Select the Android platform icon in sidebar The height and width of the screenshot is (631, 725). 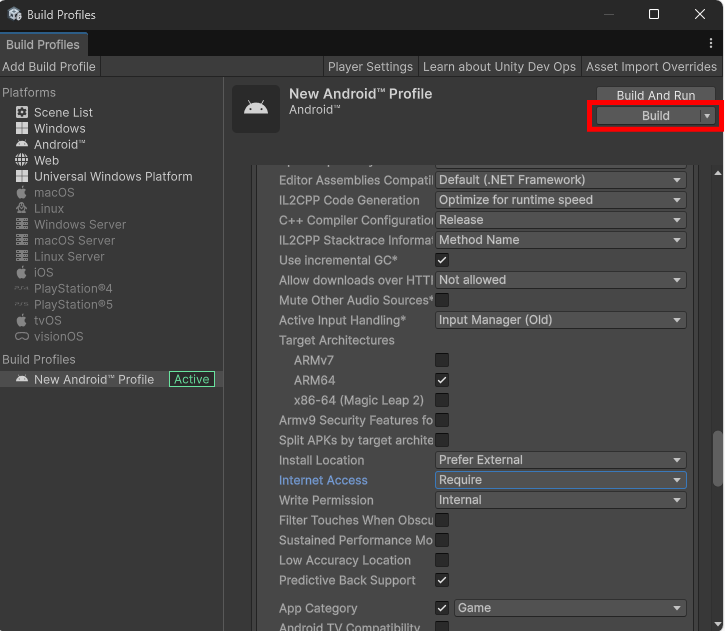tap(22, 145)
